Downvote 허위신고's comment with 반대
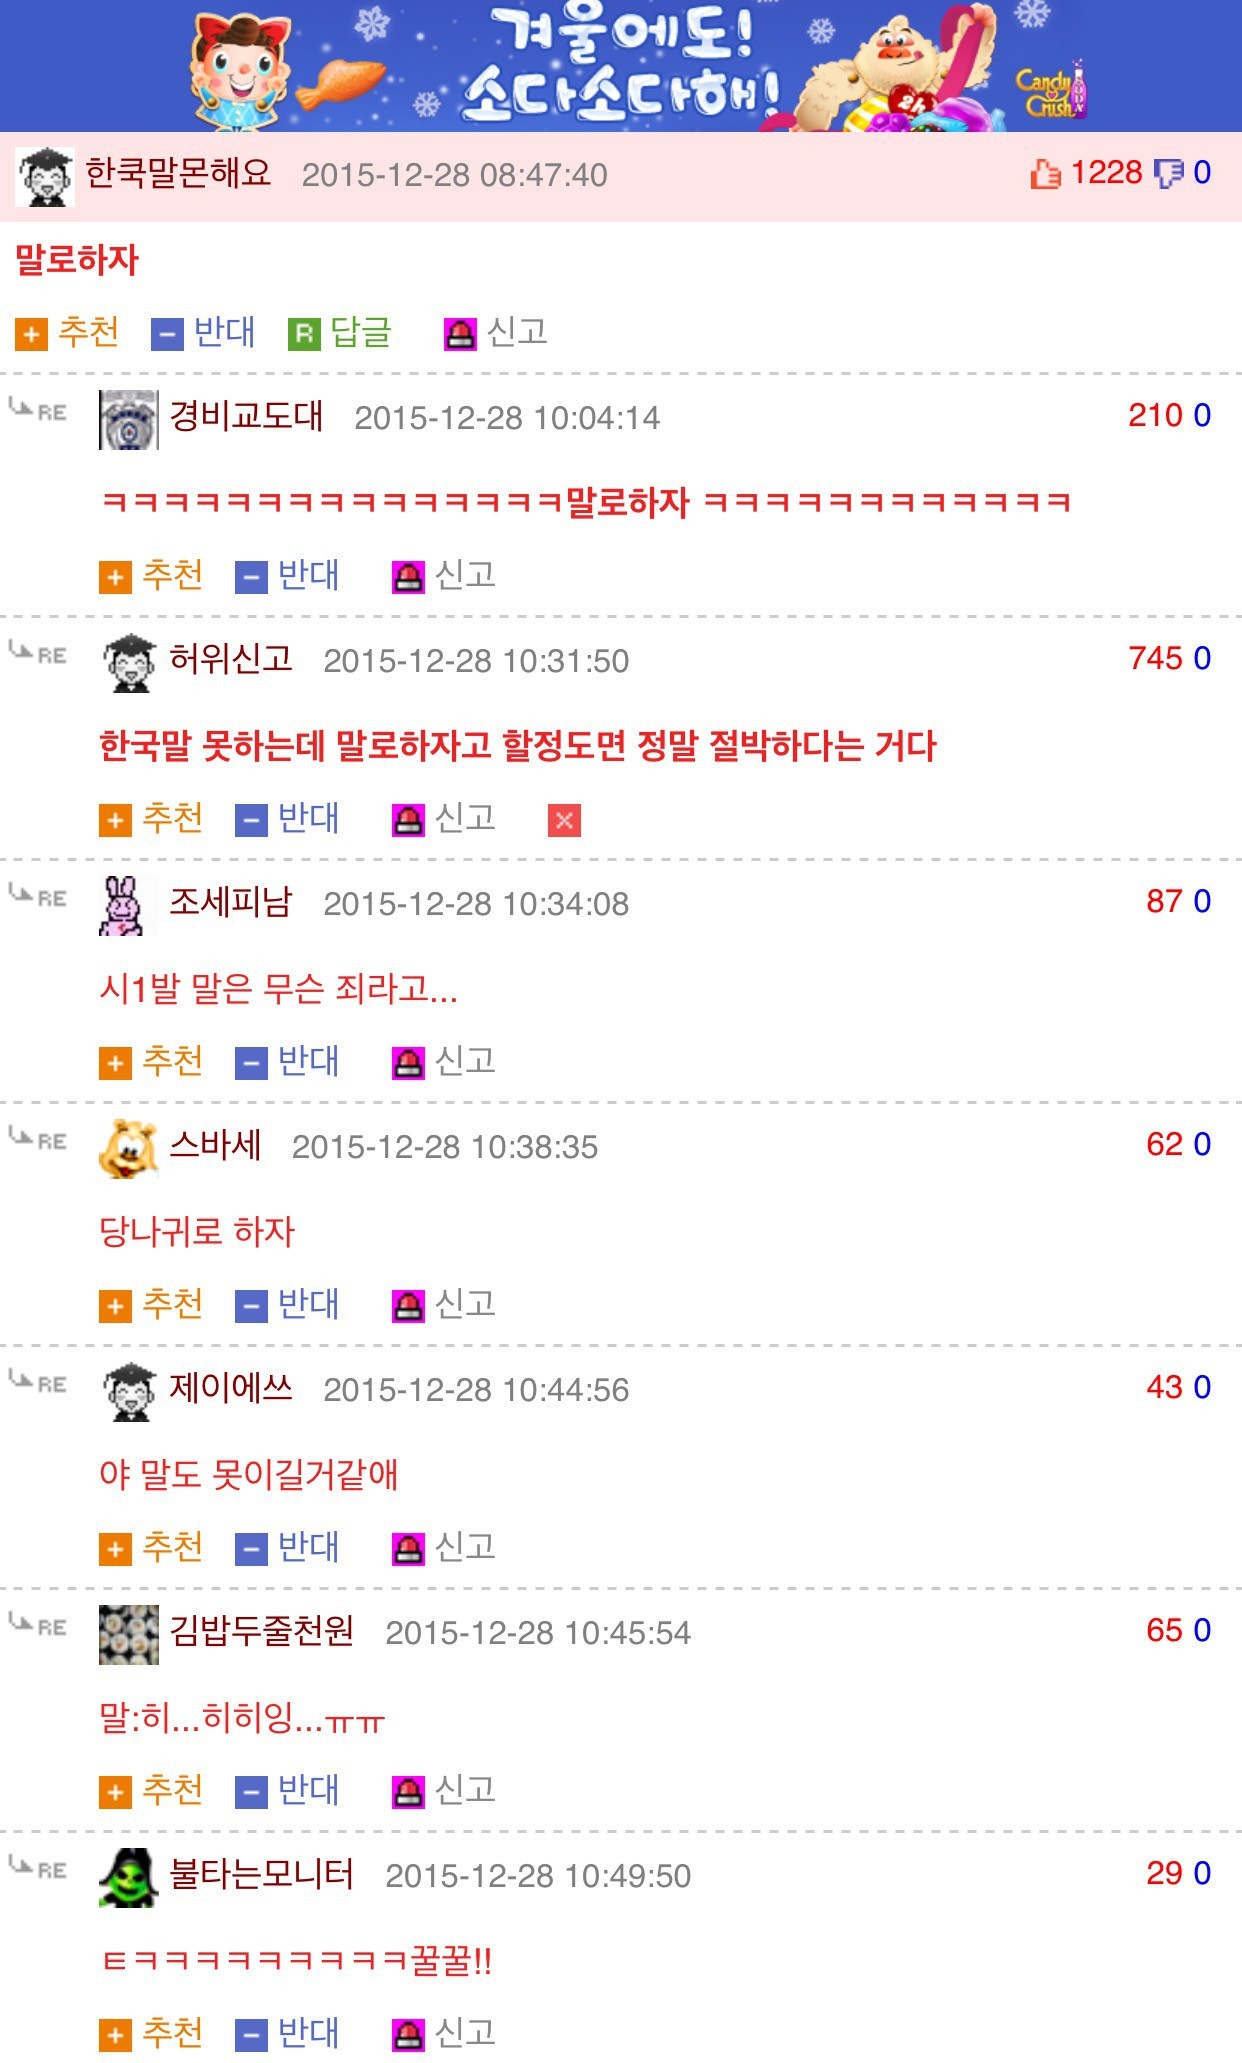Viewport: 1242px width, 2063px height. click(x=287, y=819)
